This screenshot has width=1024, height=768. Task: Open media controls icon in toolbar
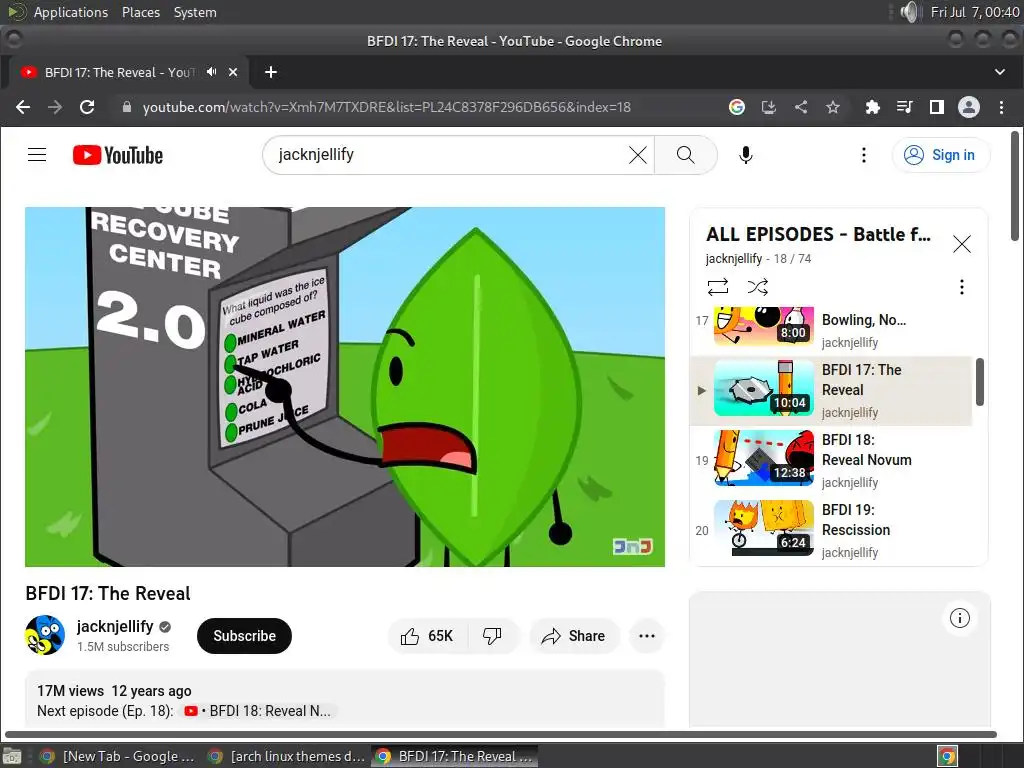click(904, 107)
